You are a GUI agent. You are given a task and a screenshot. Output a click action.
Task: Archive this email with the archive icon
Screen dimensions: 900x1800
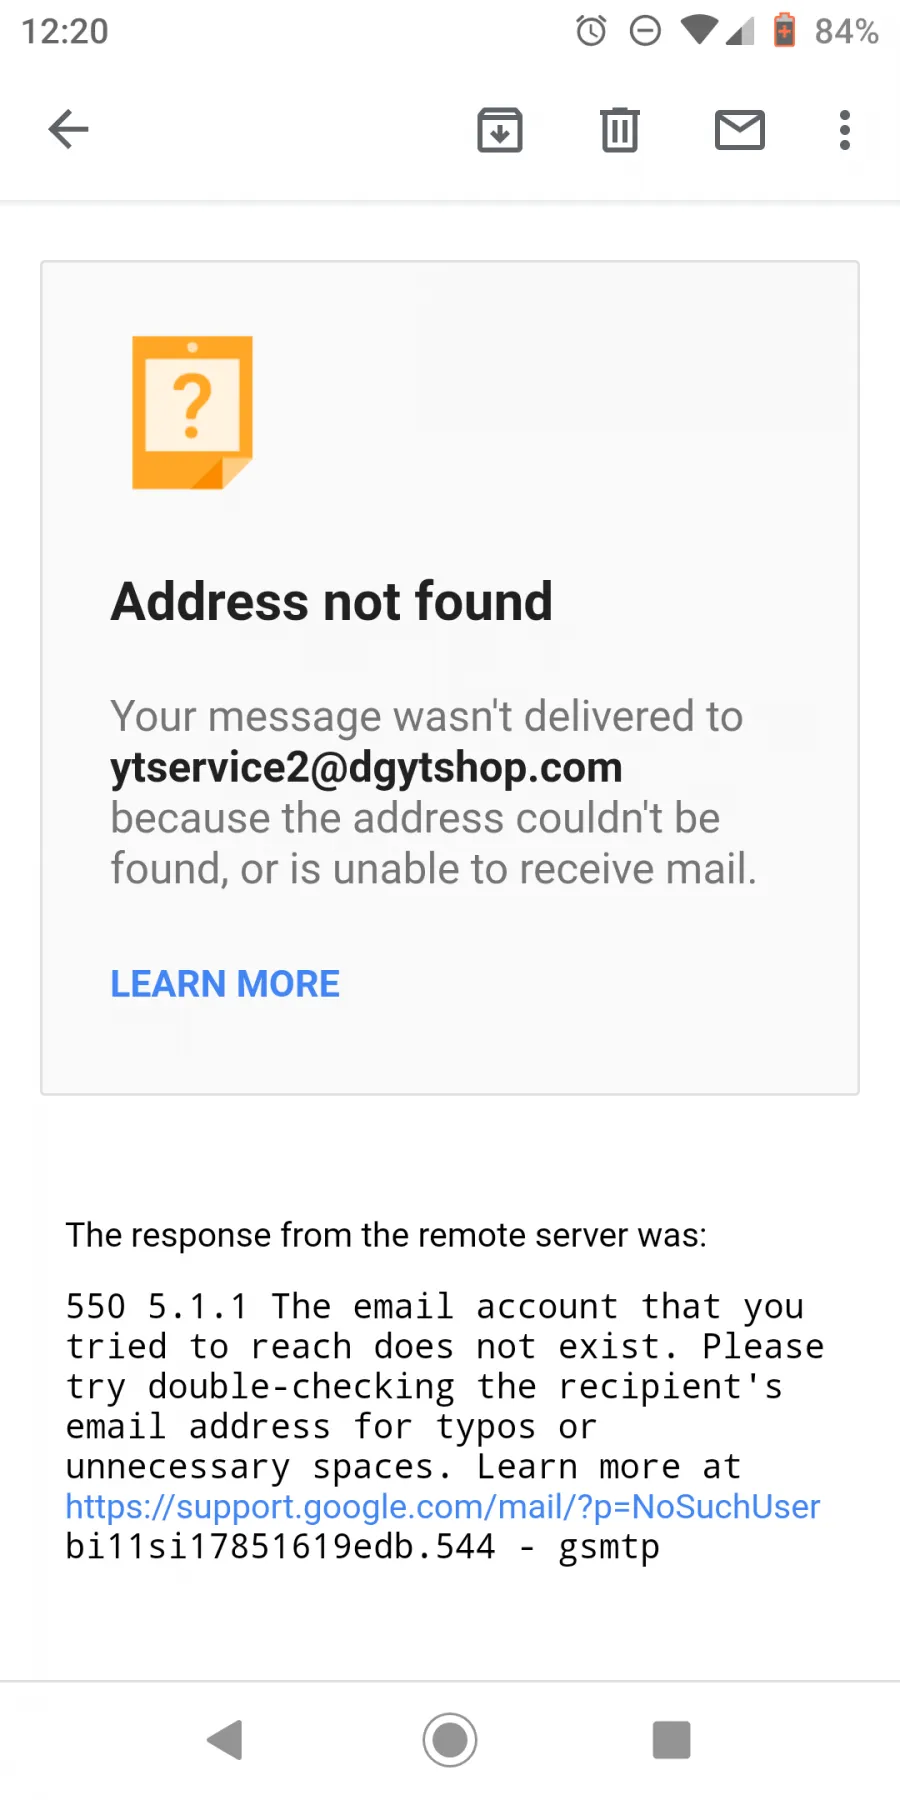(x=500, y=129)
